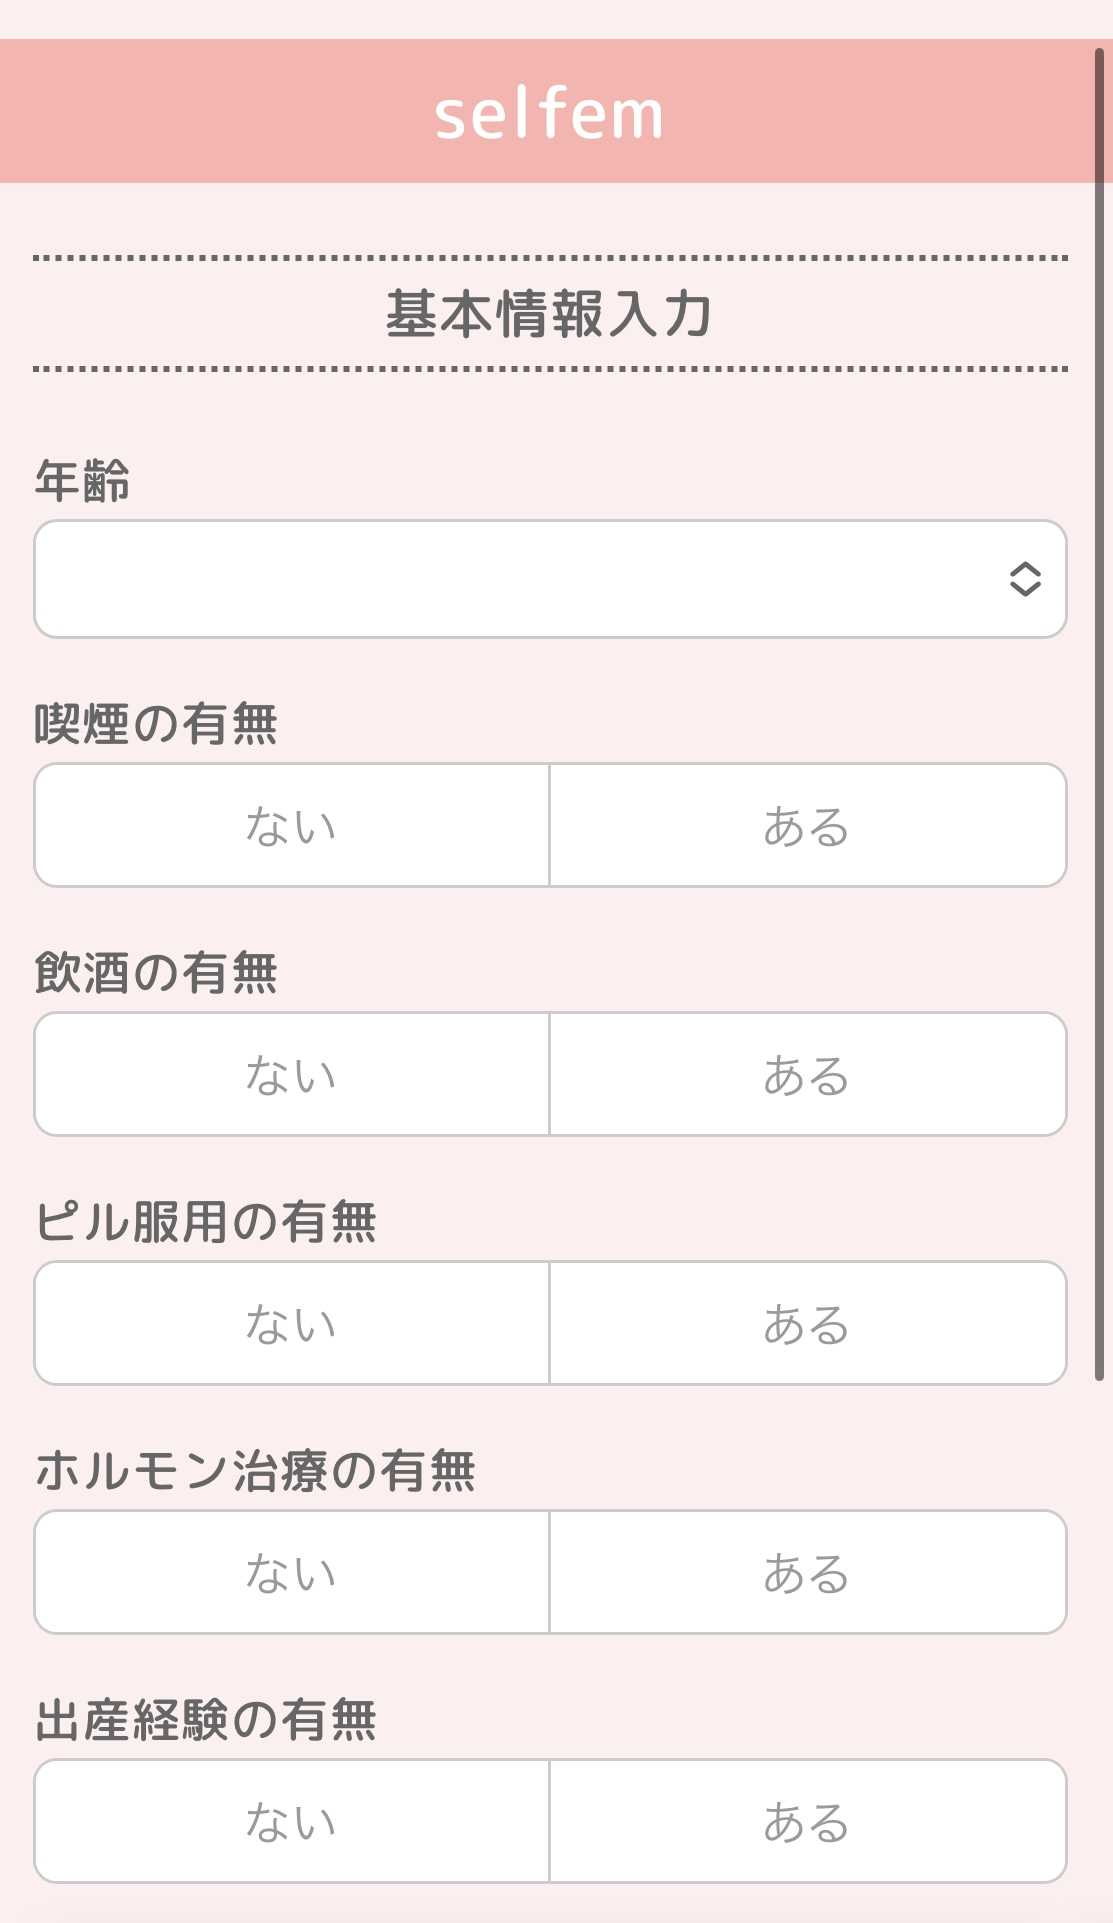
Task: Choose ない for 飲酒の有無
Action: point(292,1075)
